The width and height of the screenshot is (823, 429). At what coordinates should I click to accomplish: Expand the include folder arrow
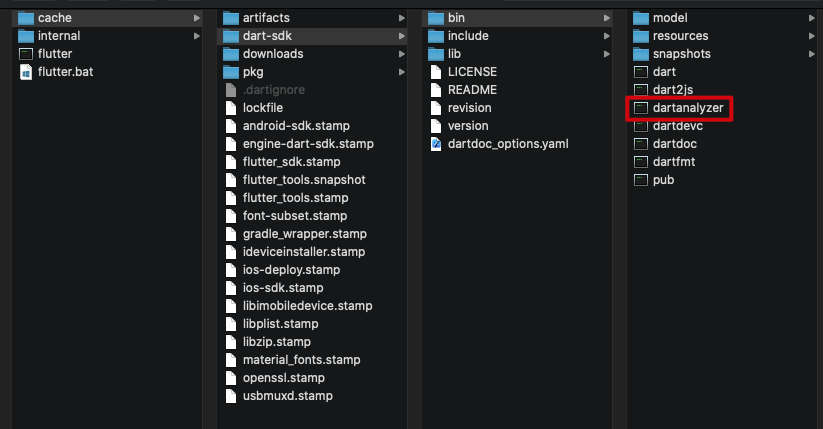click(607, 36)
